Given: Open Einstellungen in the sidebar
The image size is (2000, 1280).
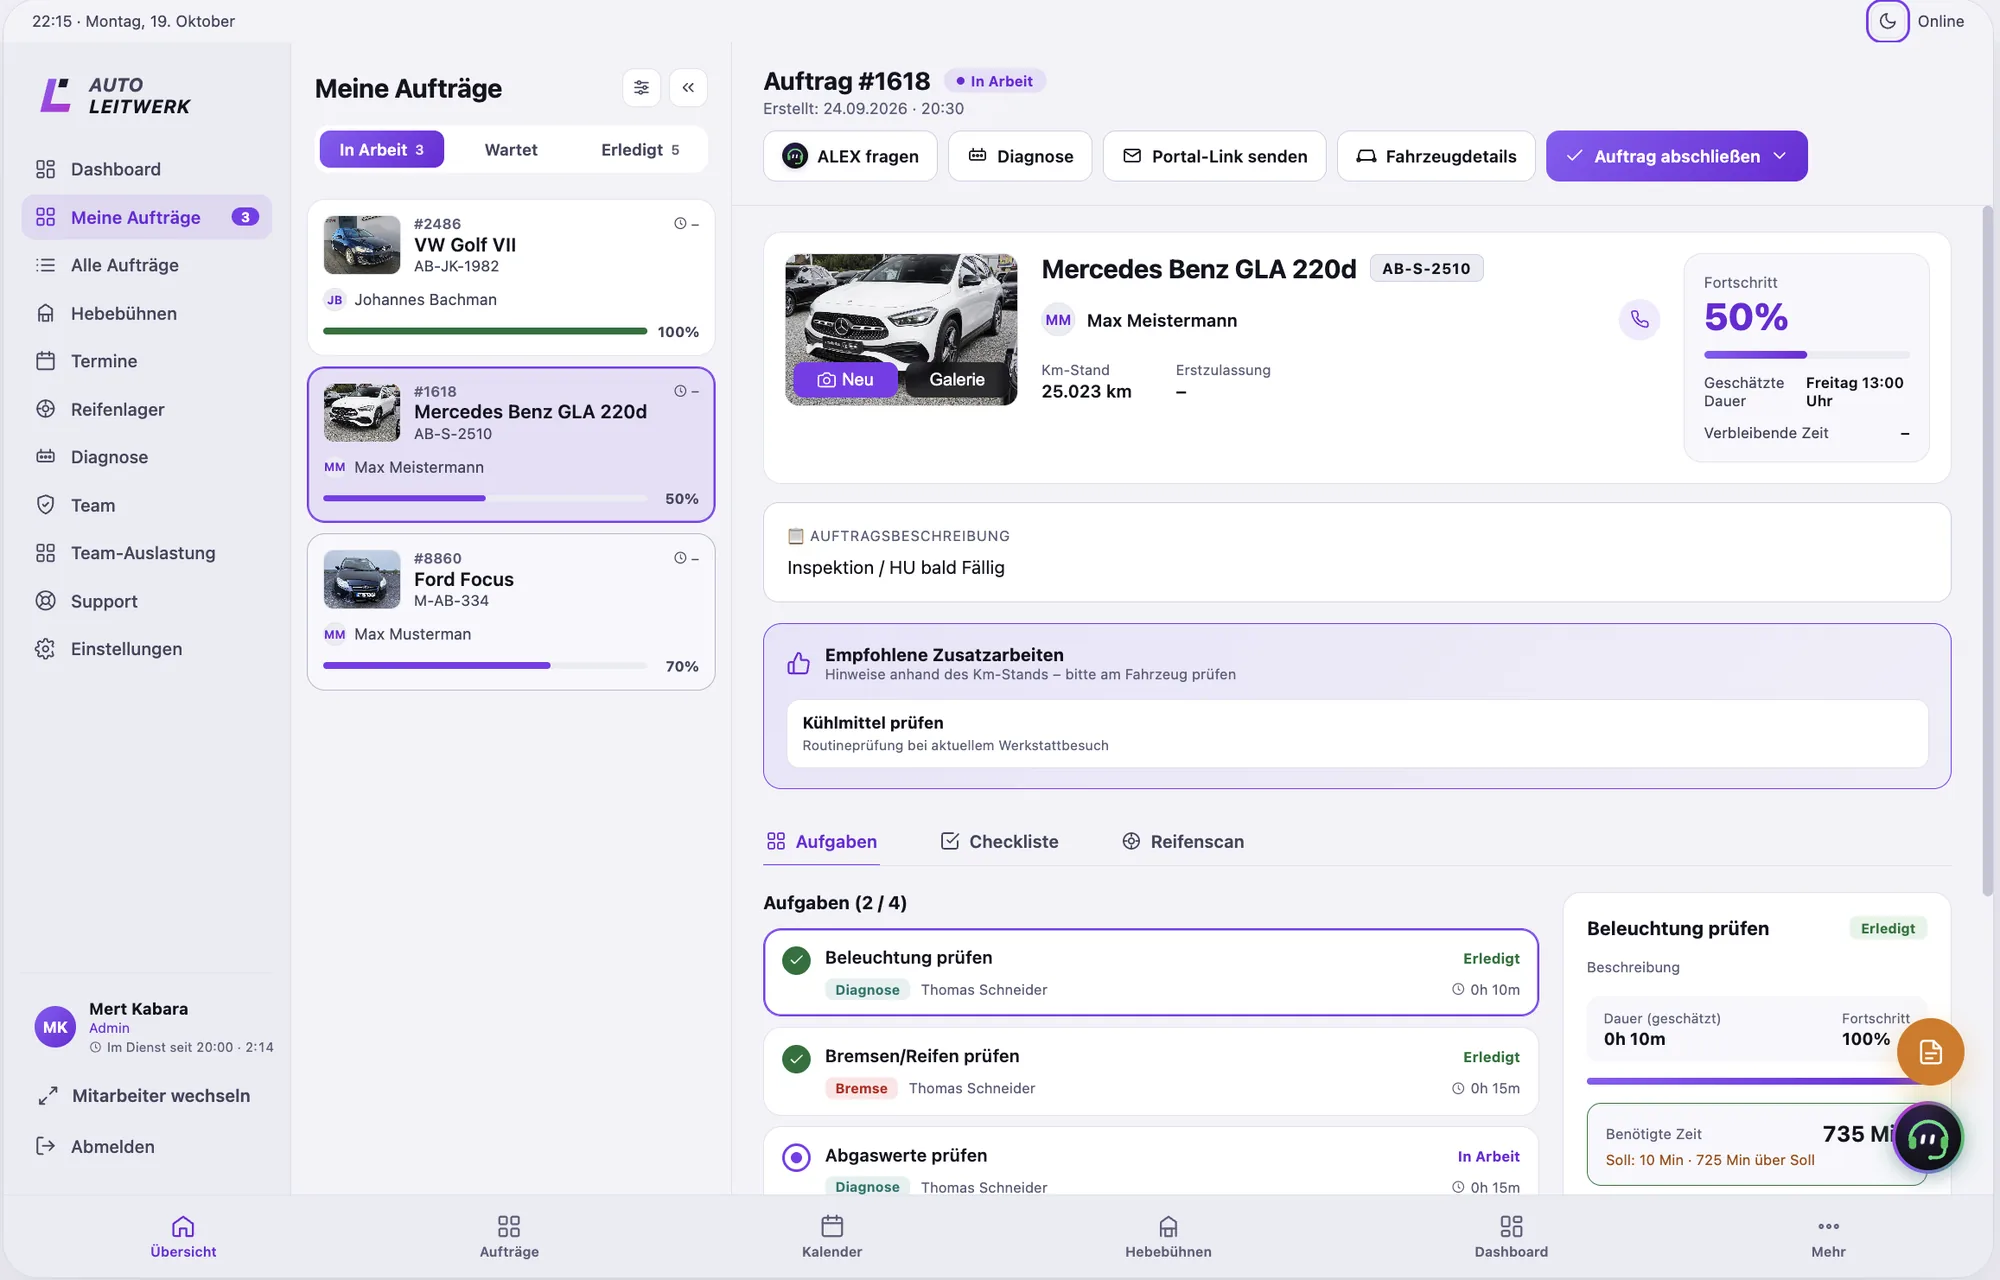Looking at the screenshot, I should (146, 649).
